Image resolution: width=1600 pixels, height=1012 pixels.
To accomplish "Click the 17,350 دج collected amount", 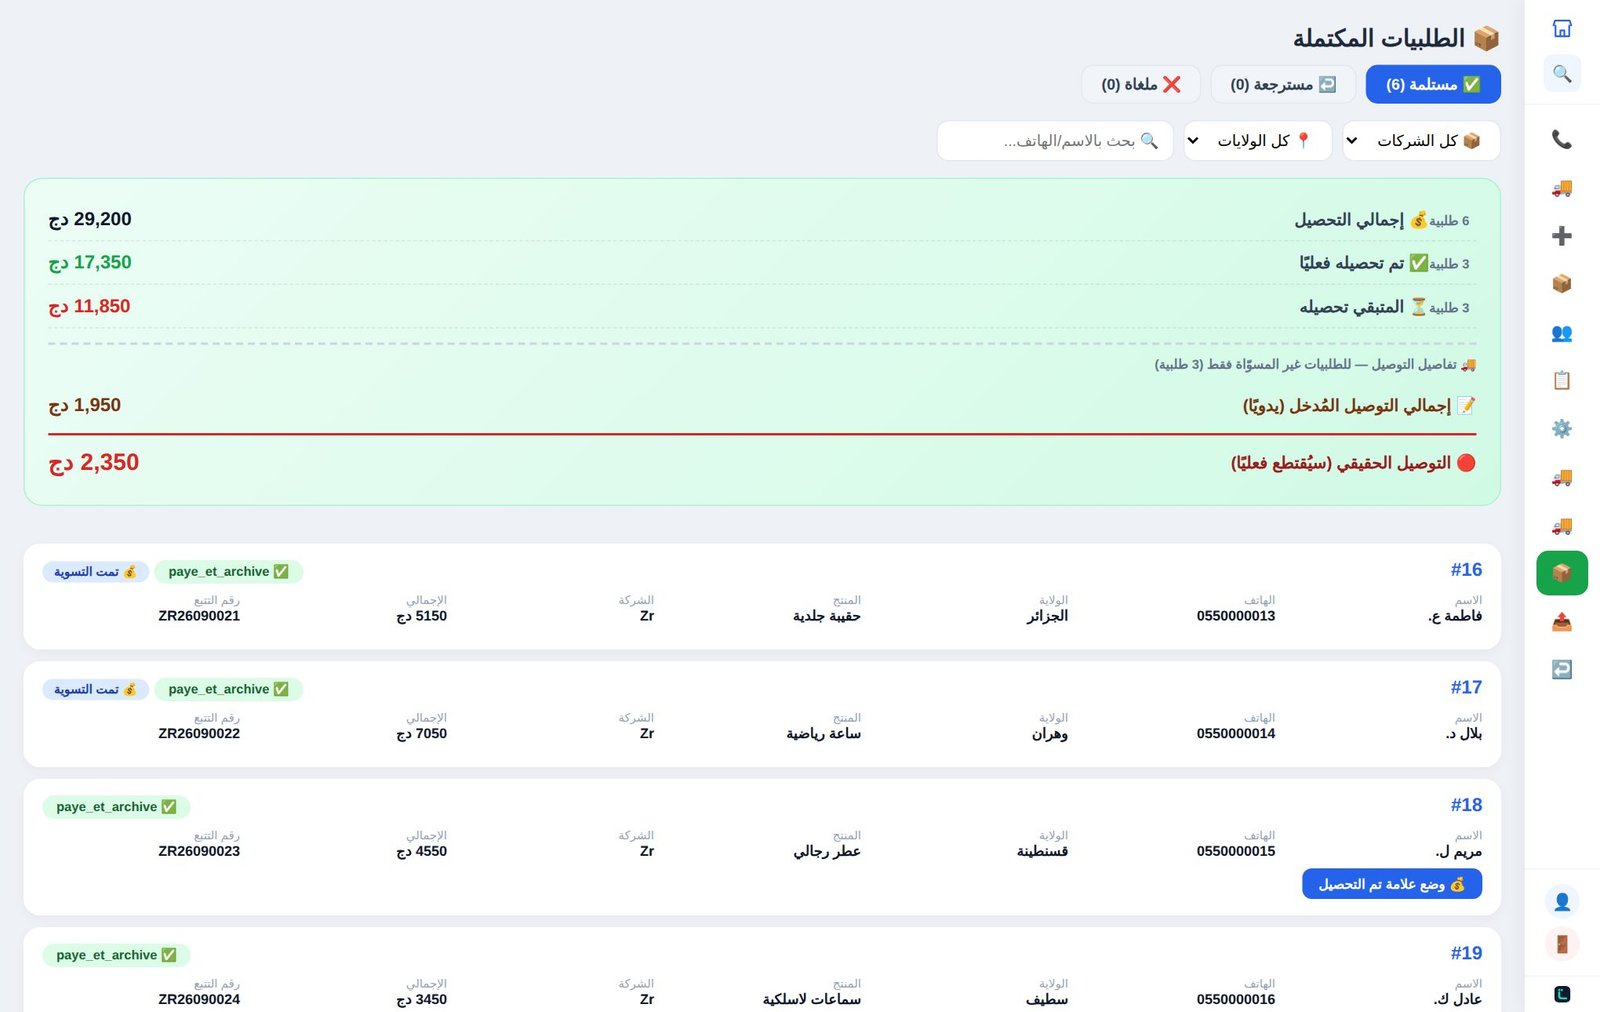I will 90,263.
